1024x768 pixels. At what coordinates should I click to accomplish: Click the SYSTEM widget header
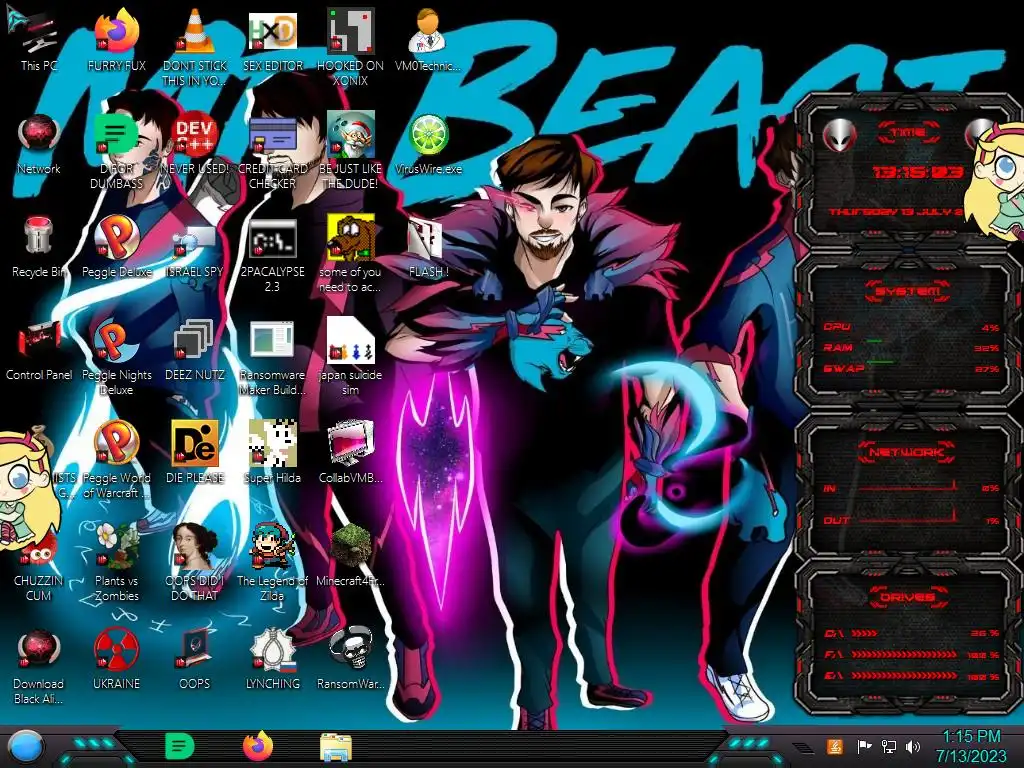[x=908, y=291]
